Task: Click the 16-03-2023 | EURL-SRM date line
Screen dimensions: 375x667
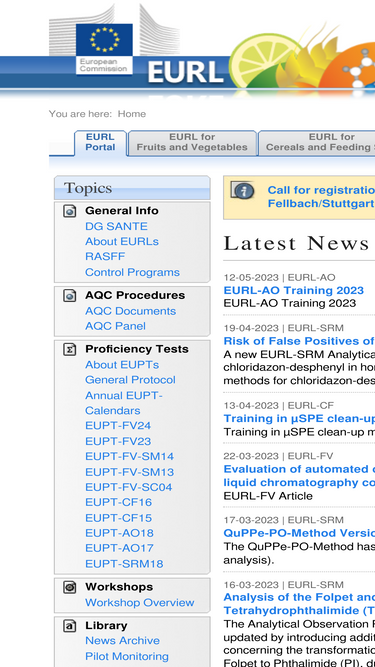Action: click(x=284, y=585)
